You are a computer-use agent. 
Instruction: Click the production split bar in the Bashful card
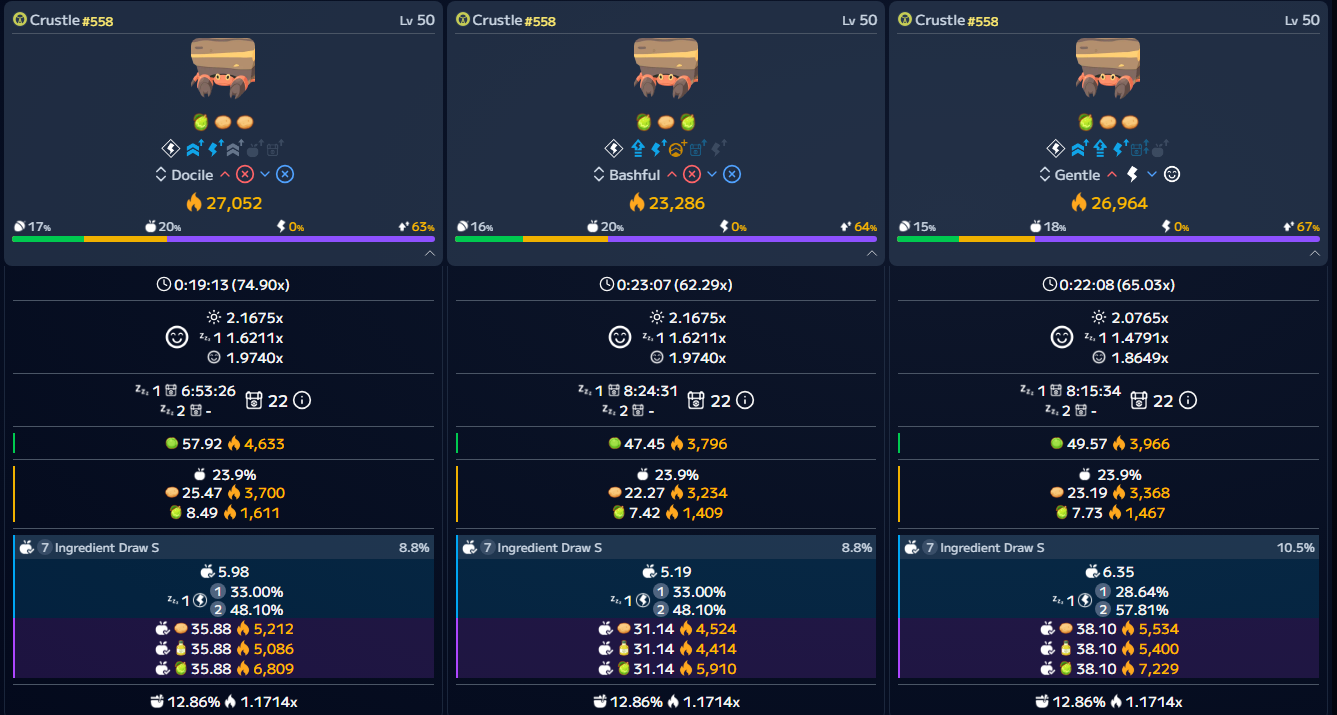click(666, 239)
